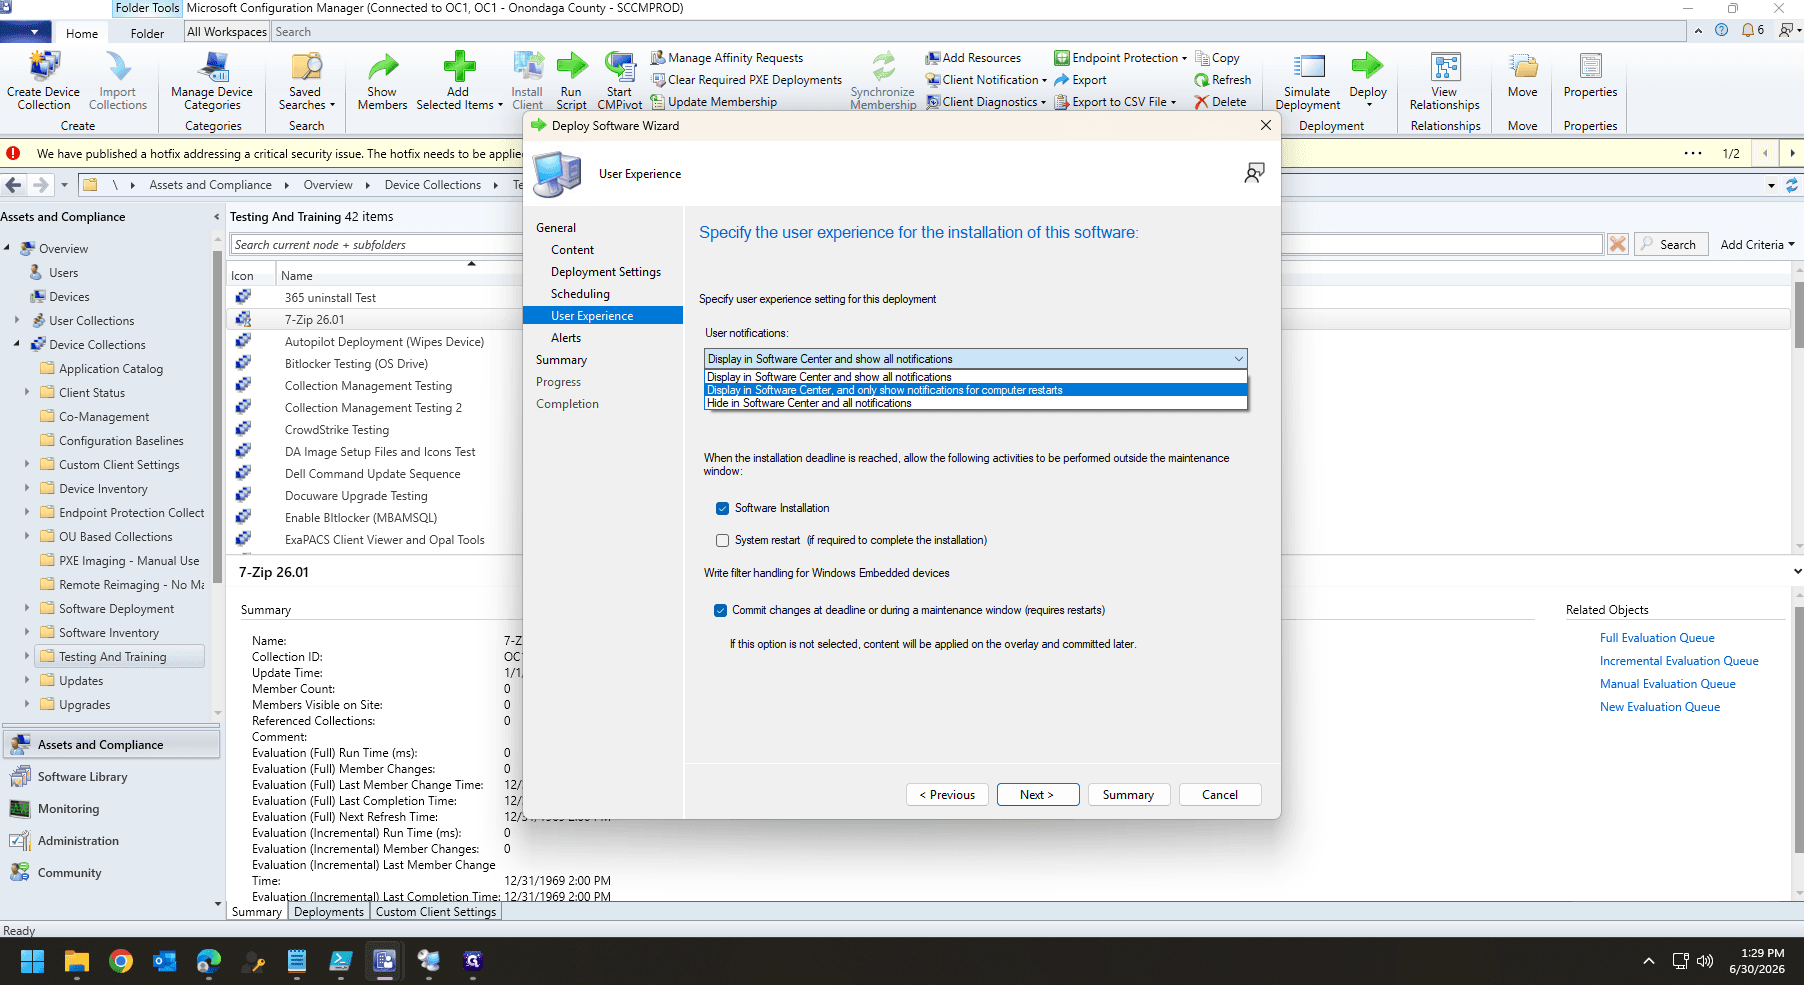Click Refresh in the ribbon
The height and width of the screenshot is (985, 1804).
click(1222, 80)
